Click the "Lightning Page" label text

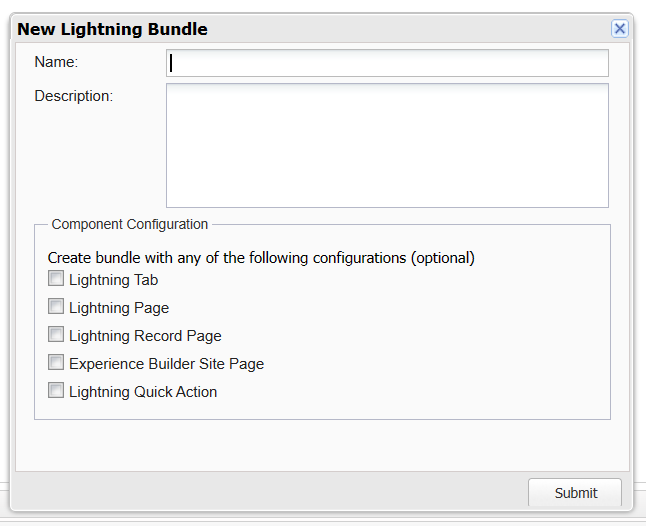coord(119,308)
